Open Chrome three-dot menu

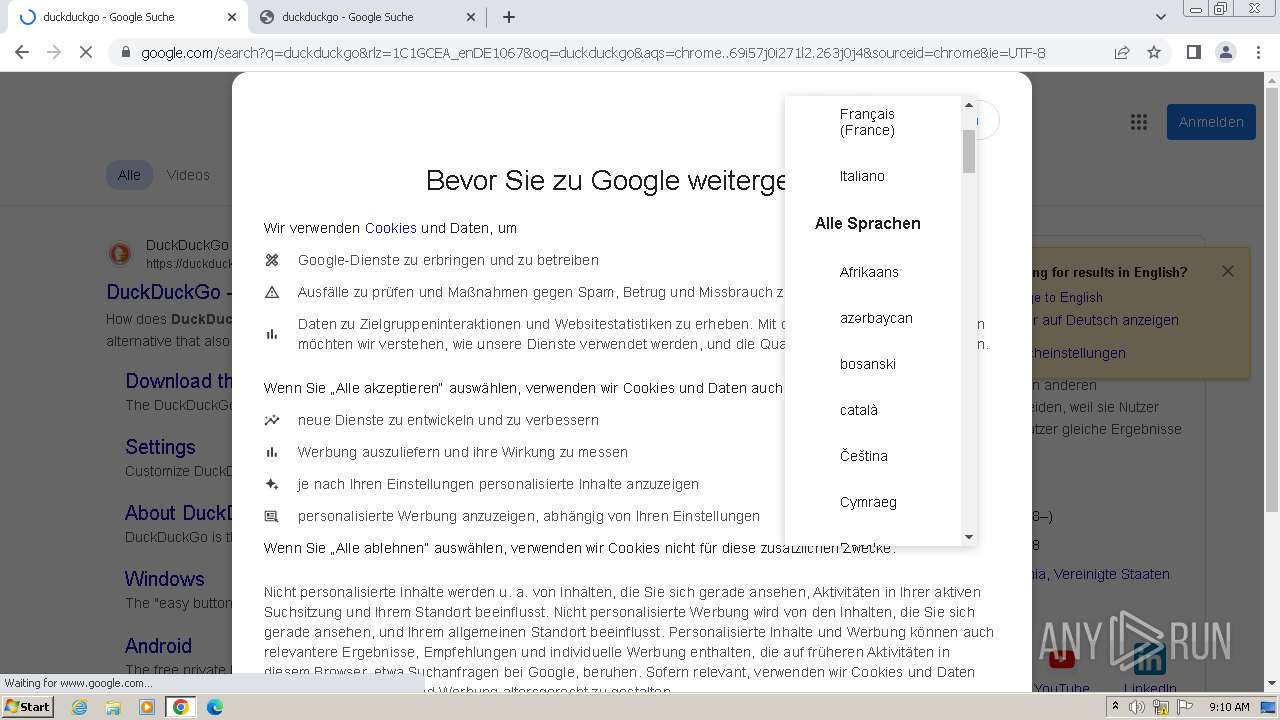[x=1258, y=52]
